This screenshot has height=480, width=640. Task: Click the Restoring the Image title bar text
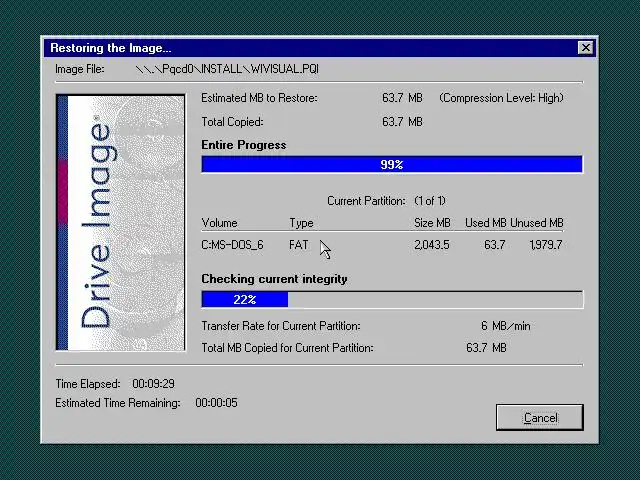pyautogui.click(x=111, y=48)
